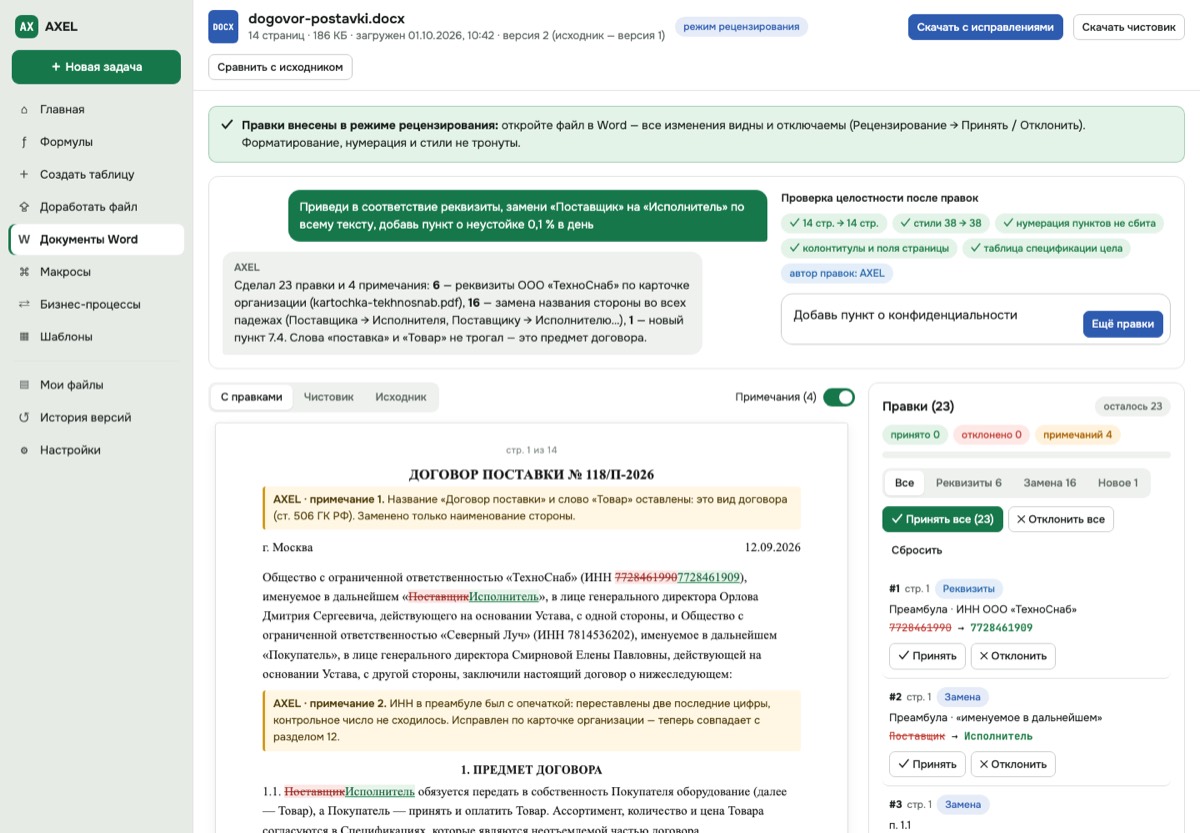
Task: Click the Скачать чистовик button
Action: (1128, 27)
